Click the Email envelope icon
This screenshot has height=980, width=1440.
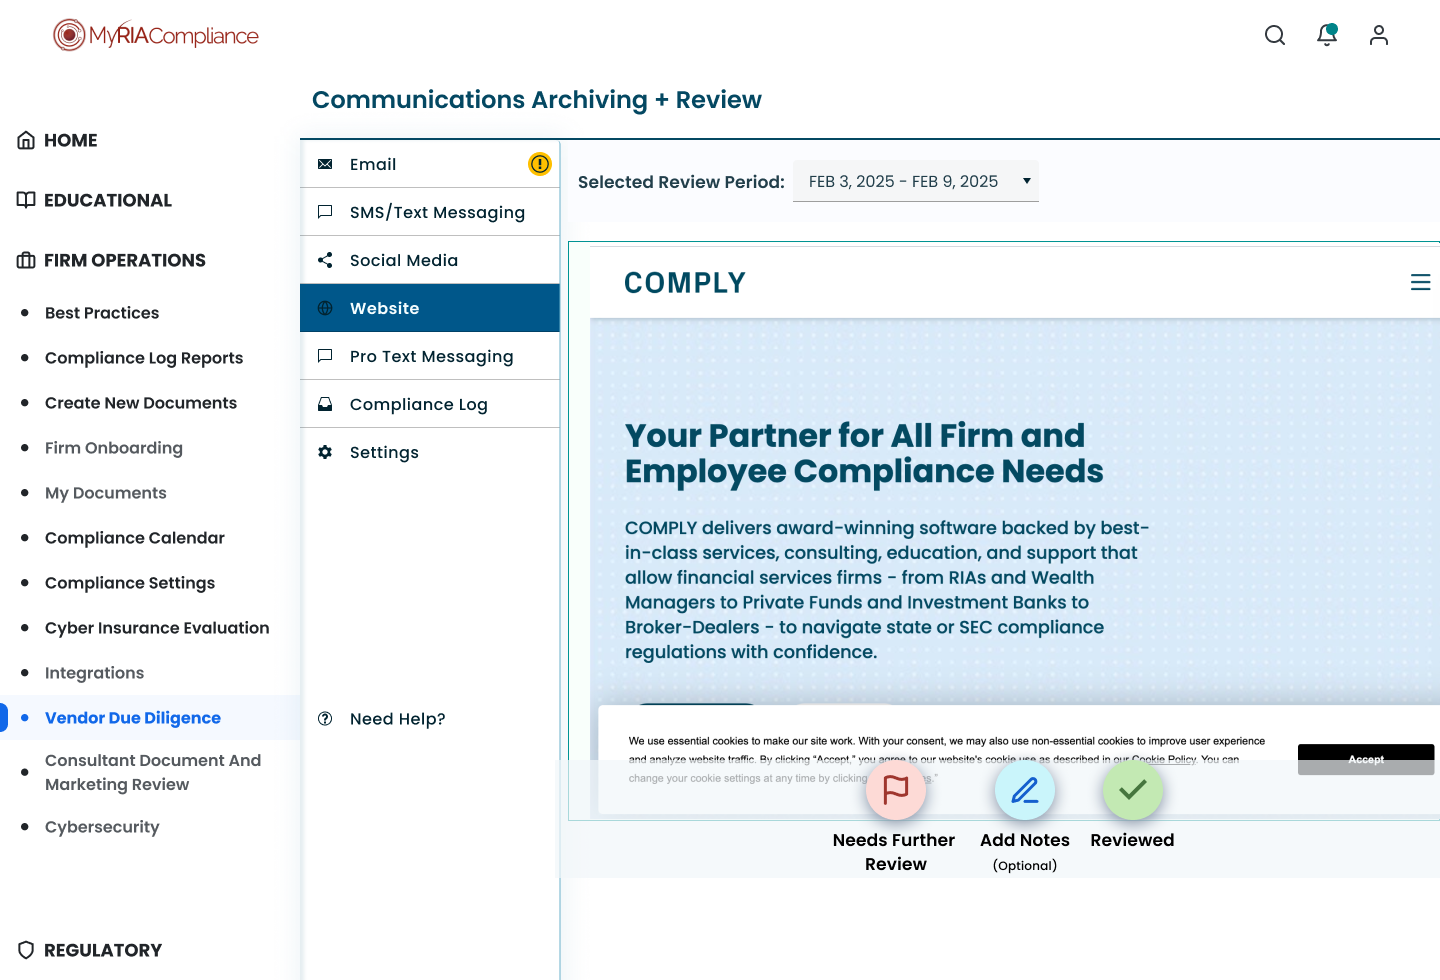tap(325, 164)
